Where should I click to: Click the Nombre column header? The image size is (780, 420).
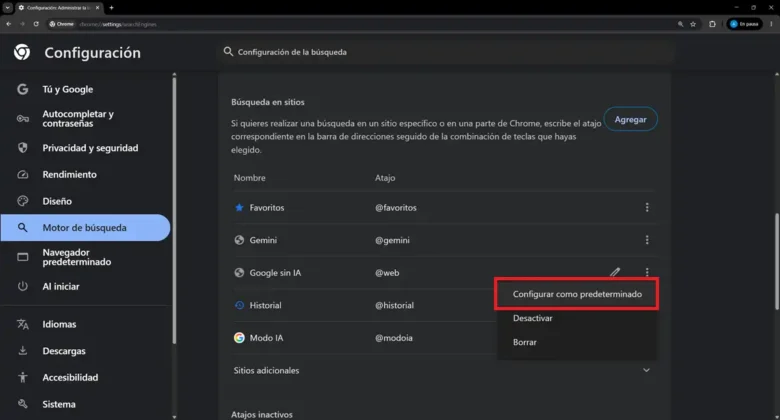[250, 178]
